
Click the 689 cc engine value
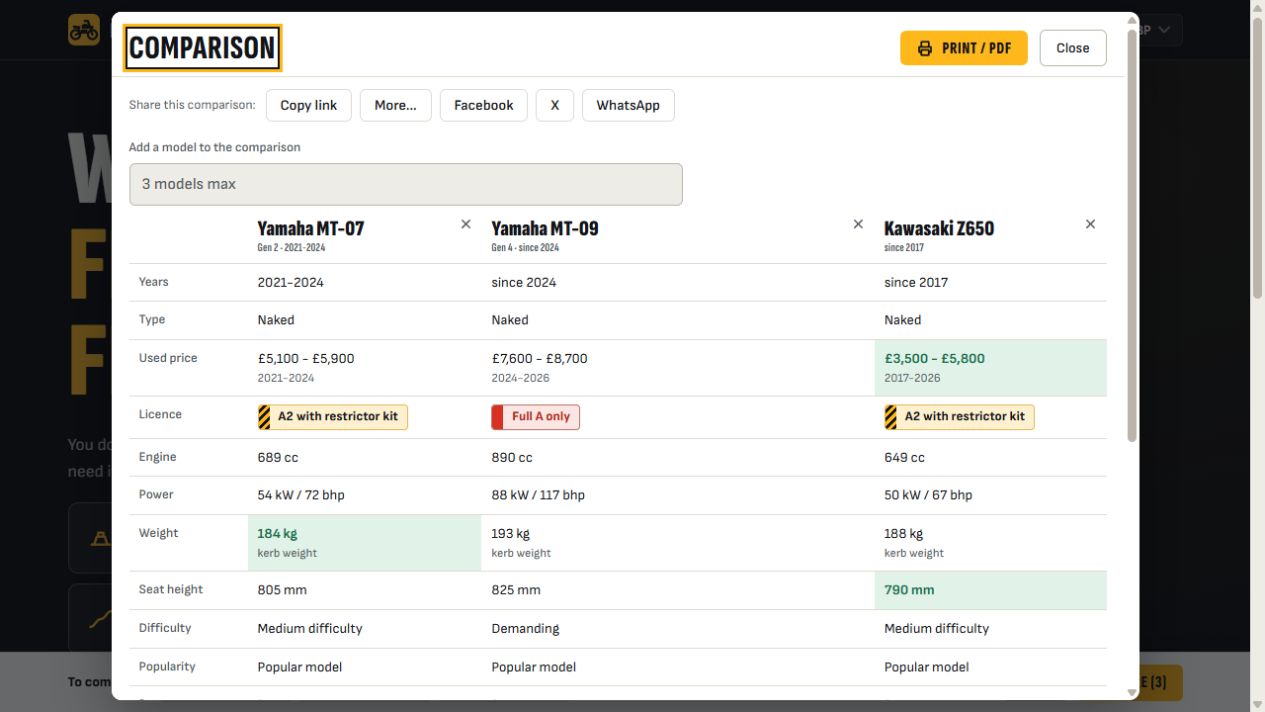[278, 457]
